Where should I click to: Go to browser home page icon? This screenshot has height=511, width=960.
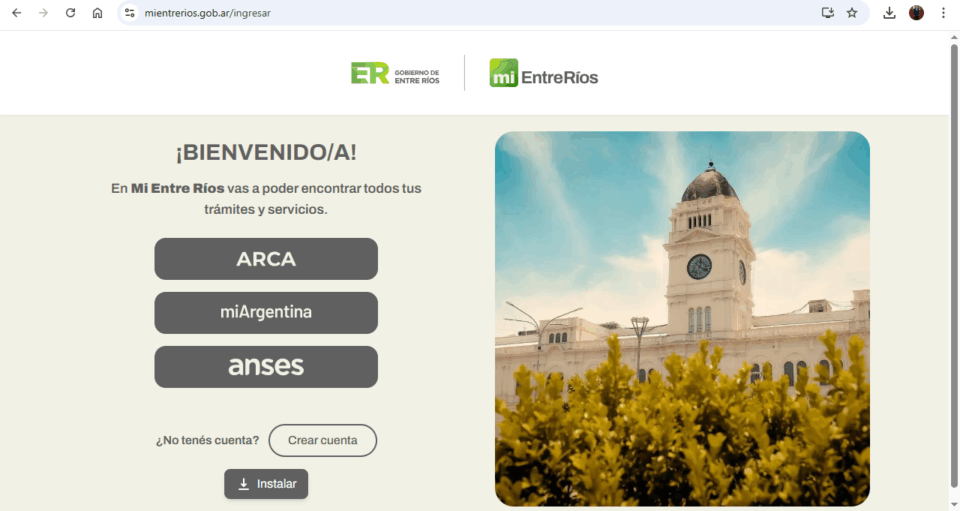click(97, 13)
